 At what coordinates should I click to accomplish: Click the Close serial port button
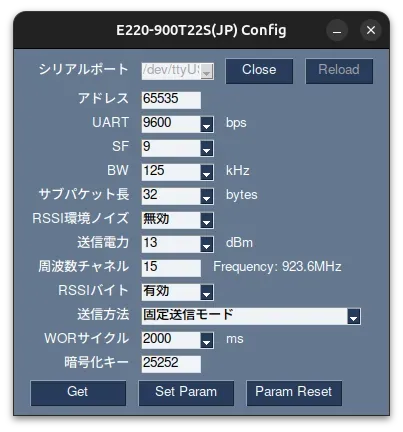(x=259, y=71)
